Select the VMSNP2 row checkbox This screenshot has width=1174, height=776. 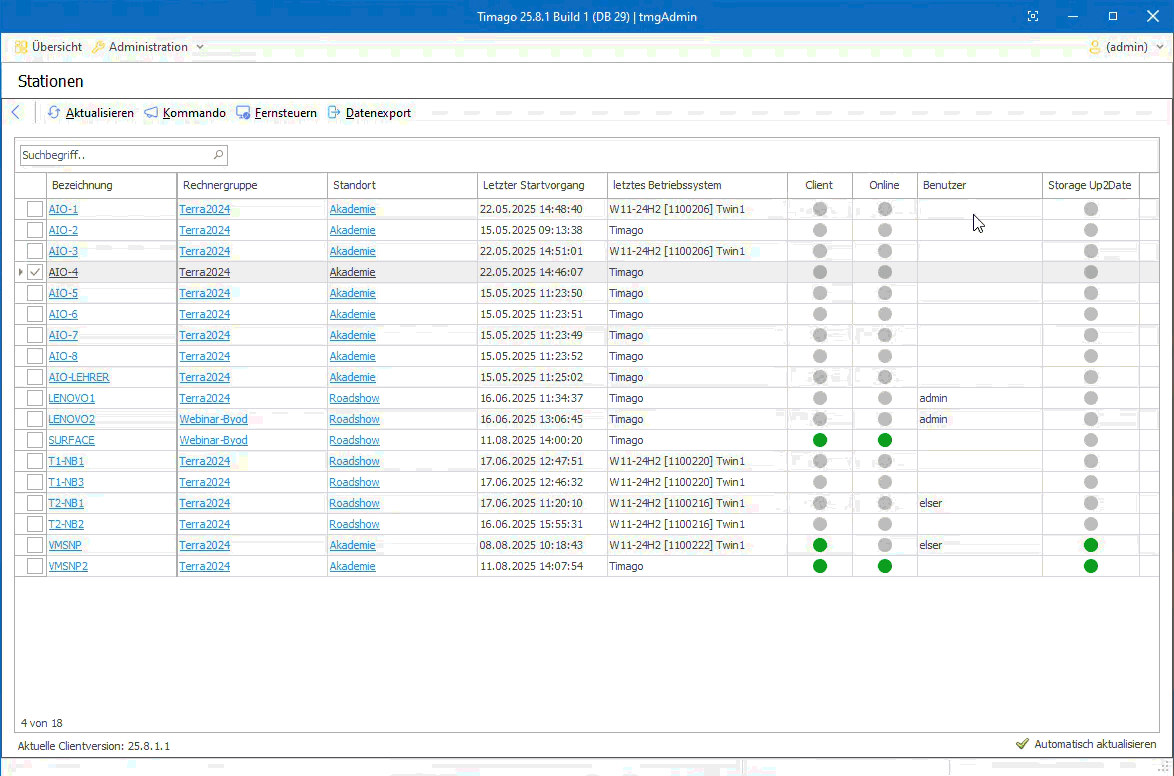pos(35,566)
